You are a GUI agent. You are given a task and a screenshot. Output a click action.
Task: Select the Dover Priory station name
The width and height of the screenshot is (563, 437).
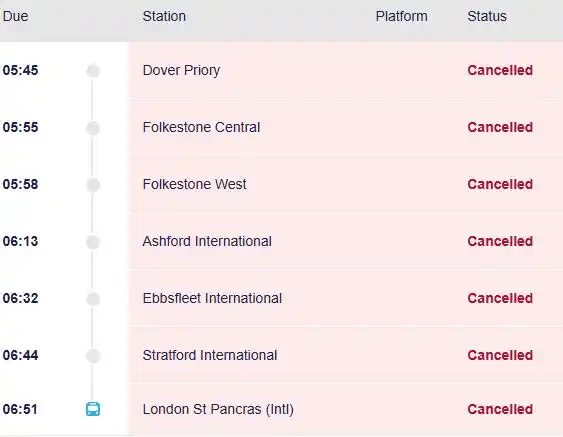181,70
